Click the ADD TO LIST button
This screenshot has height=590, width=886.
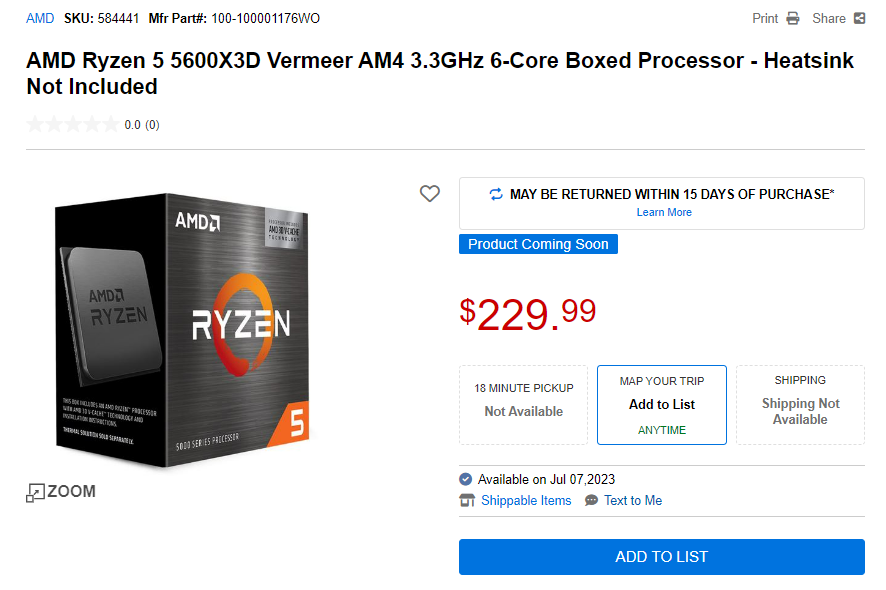point(661,557)
